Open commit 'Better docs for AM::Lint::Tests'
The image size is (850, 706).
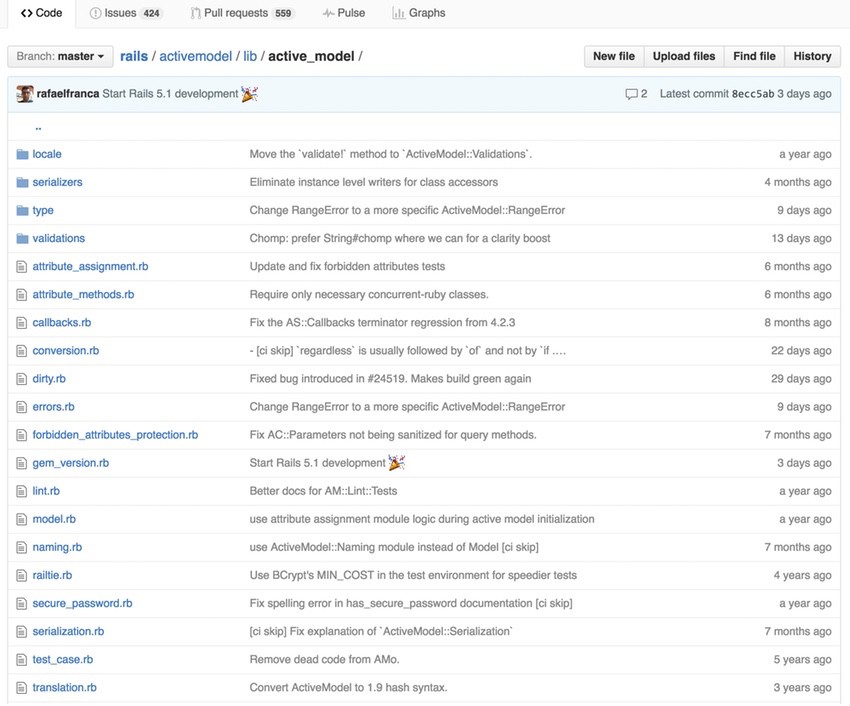click(323, 491)
